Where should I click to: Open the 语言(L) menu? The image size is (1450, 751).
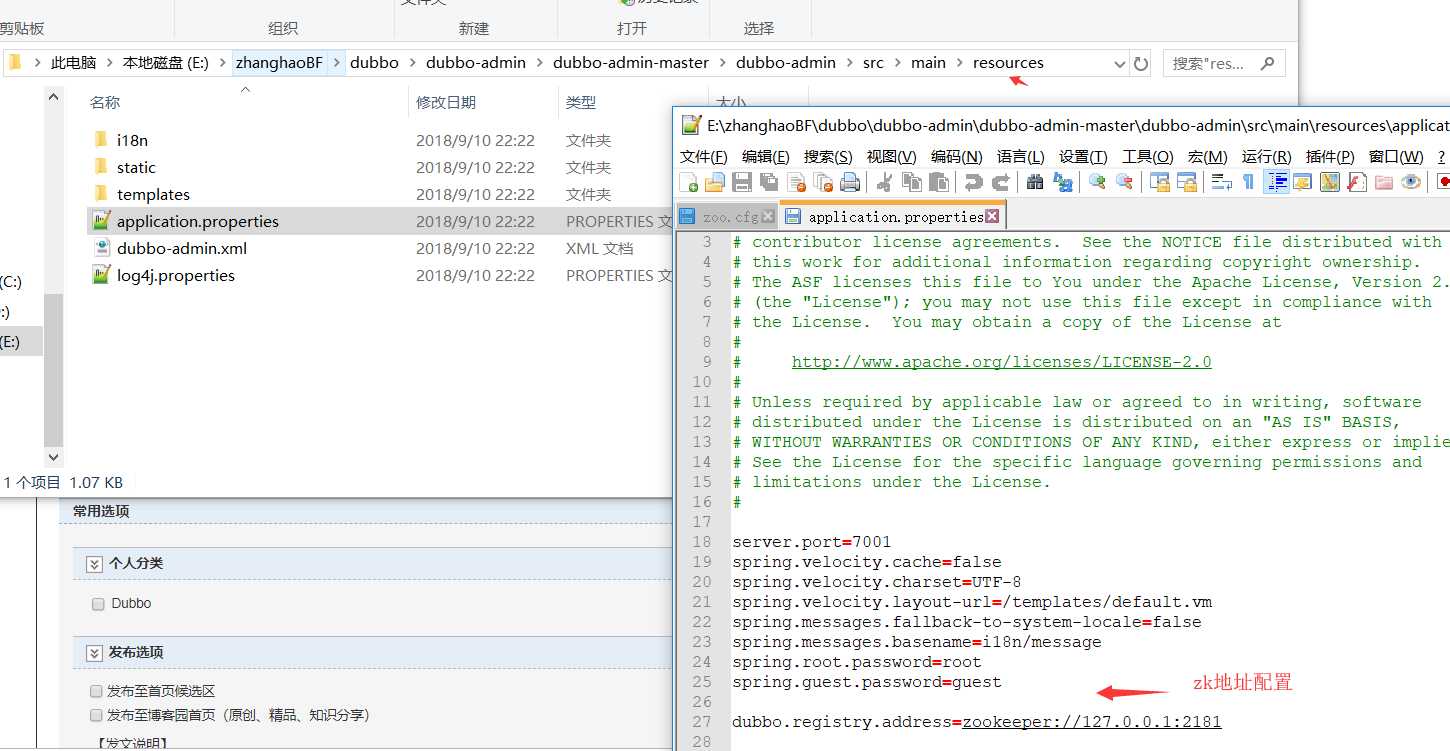tap(1020, 157)
